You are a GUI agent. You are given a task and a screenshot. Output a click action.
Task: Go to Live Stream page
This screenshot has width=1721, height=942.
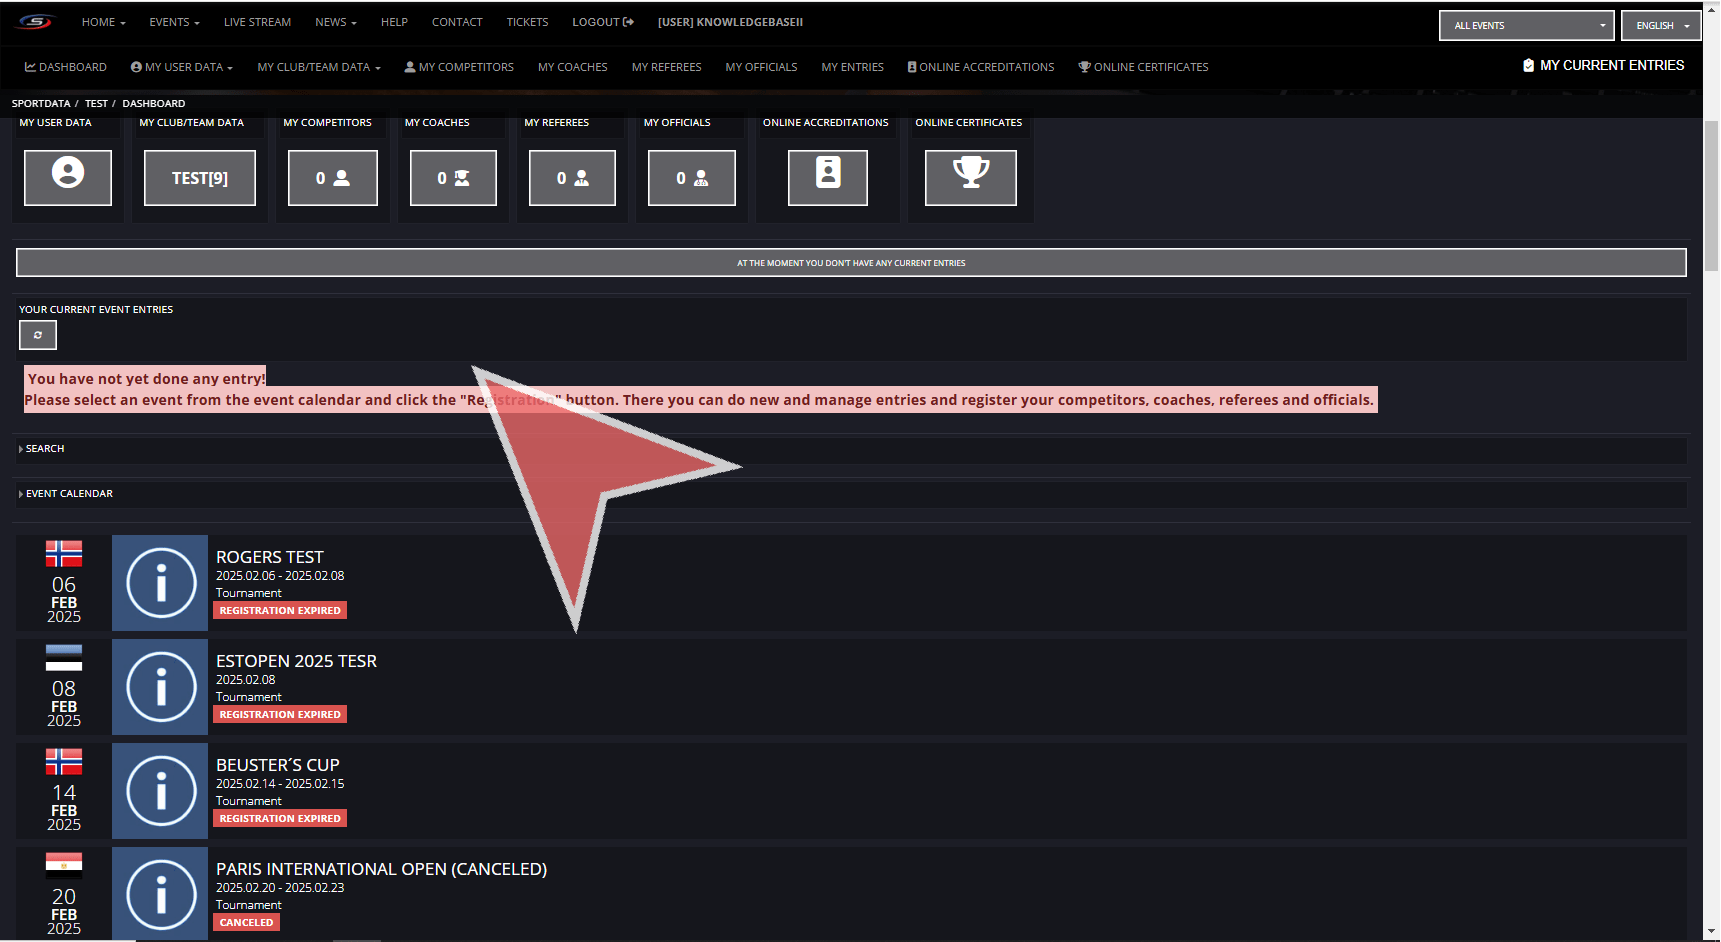[x=257, y=22]
